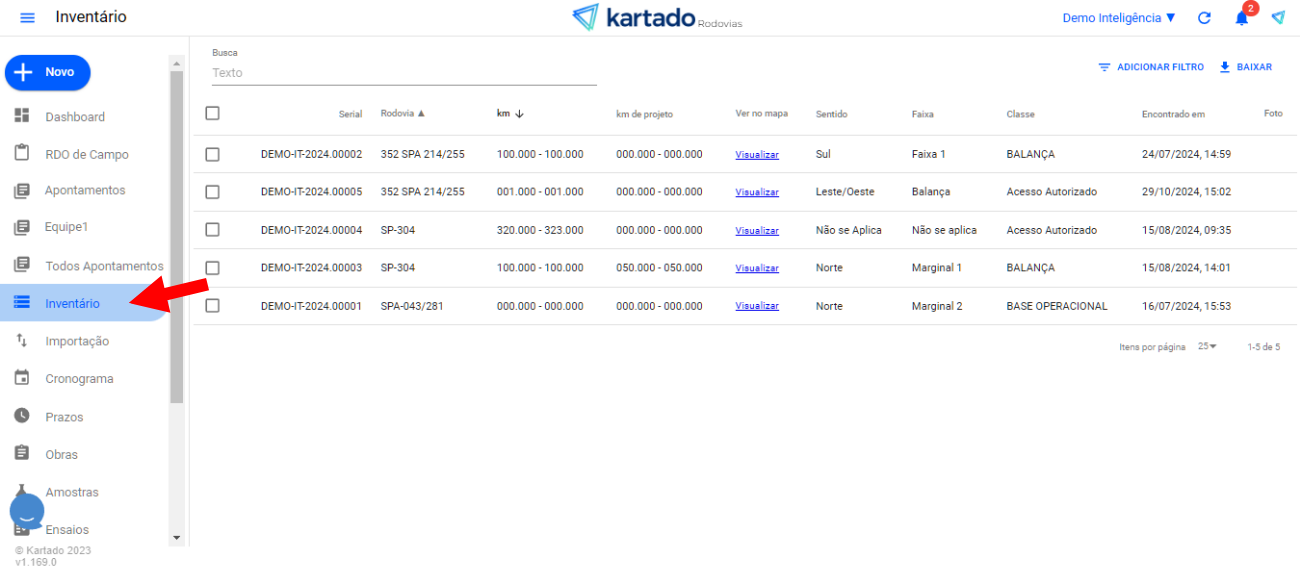Click the Cronograma calendar icon
The height and width of the screenshot is (584, 1301).
coord(22,378)
